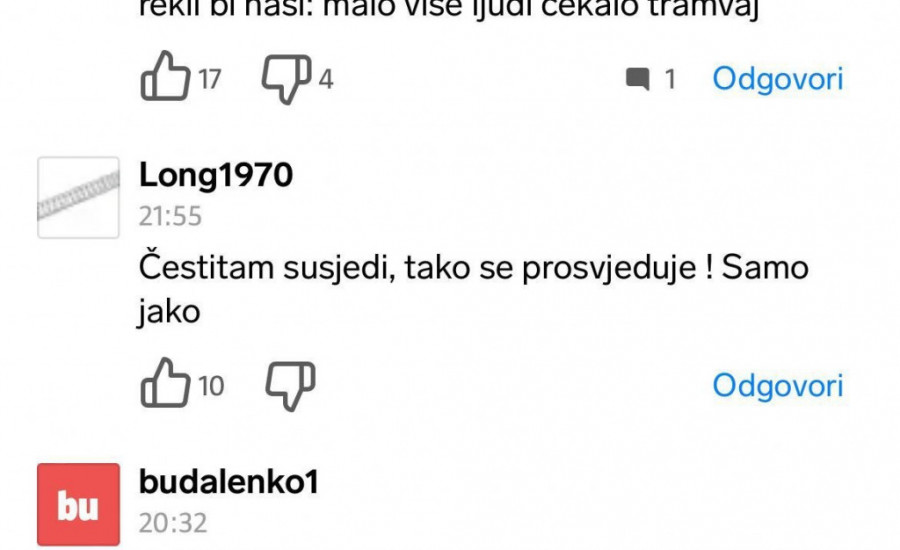Open replies via the speech bubble icon
This screenshot has width=900, height=550.
tap(638, 79)
